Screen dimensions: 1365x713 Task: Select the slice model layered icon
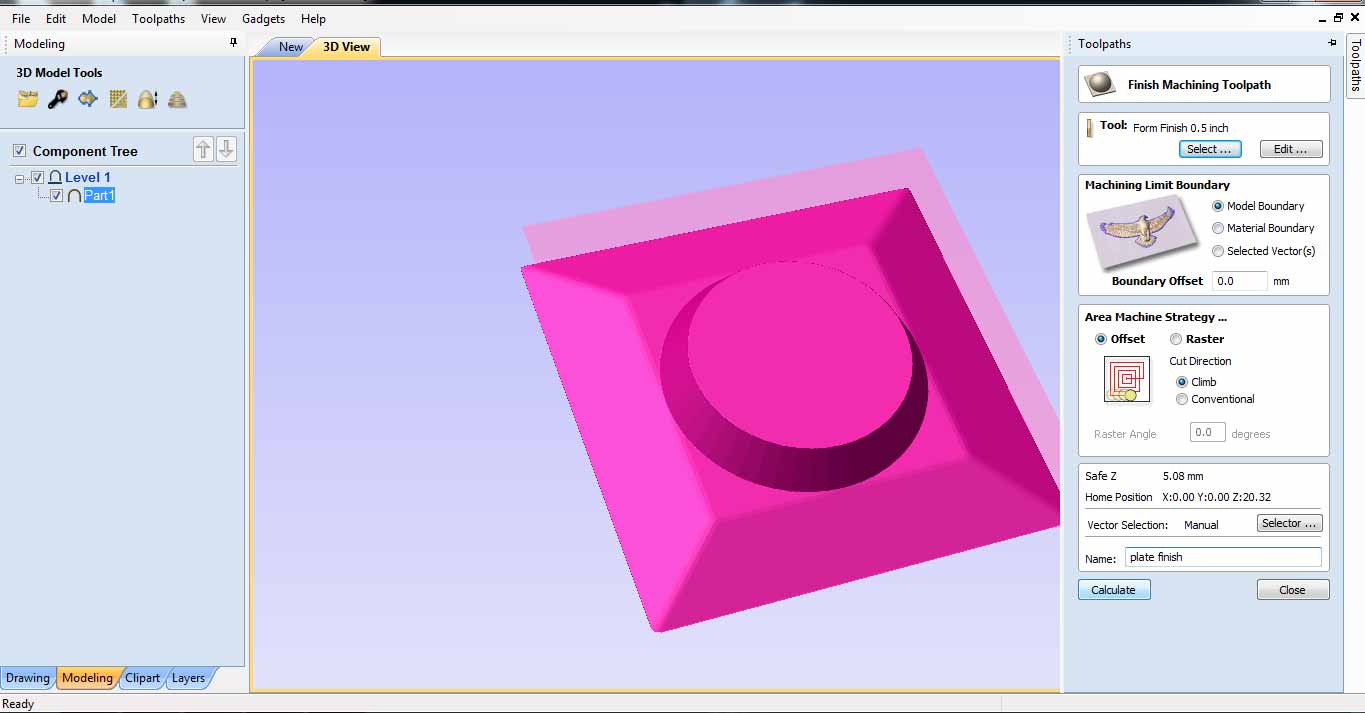click(x=177, y=99)
